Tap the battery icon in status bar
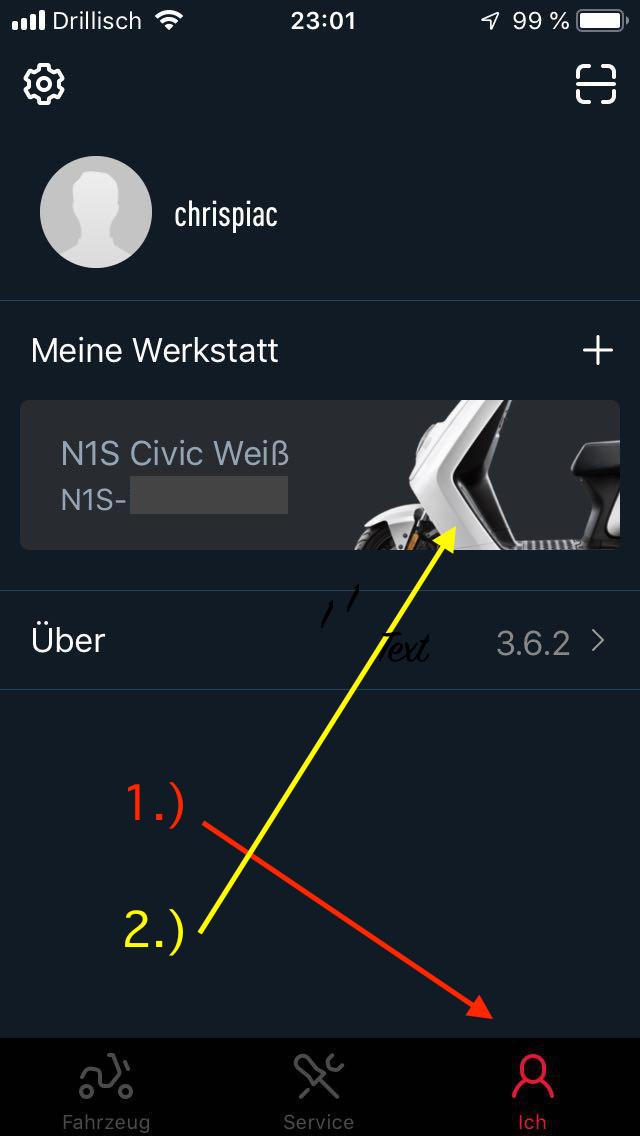 point(602,21)
